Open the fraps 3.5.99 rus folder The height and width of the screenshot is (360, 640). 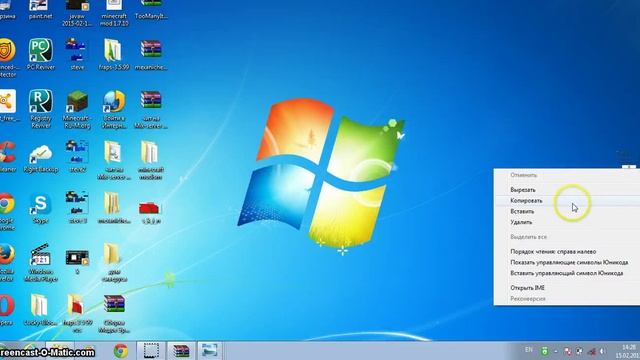click(x=77, y=313)
